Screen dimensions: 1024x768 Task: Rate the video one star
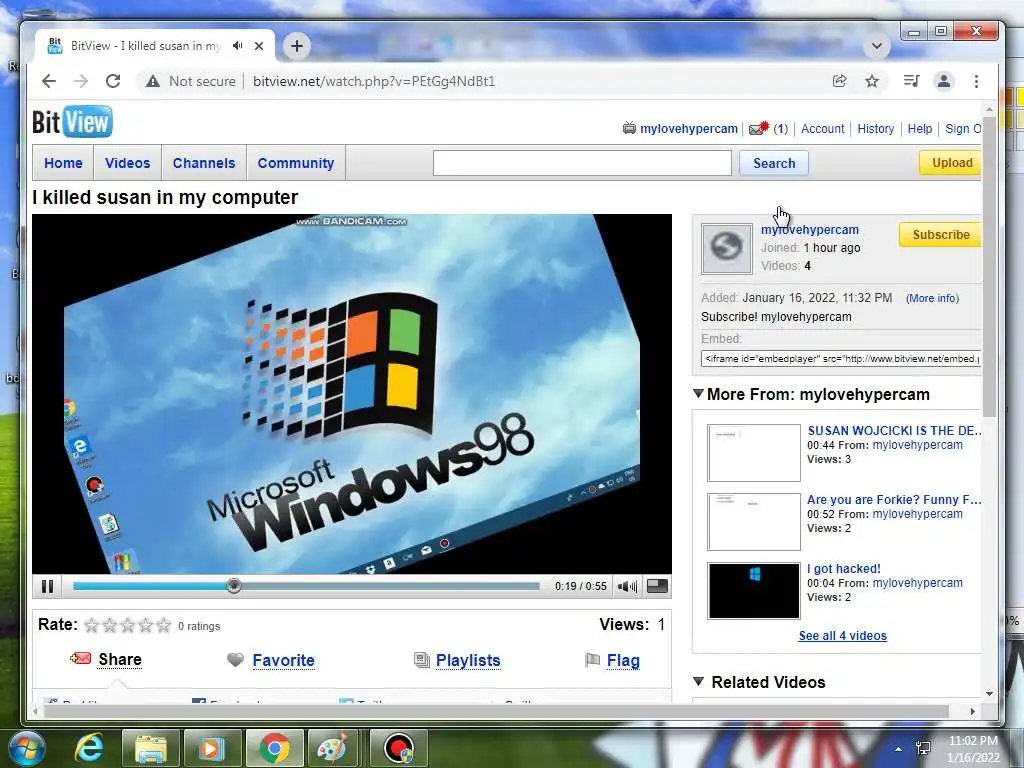(92, 626)
